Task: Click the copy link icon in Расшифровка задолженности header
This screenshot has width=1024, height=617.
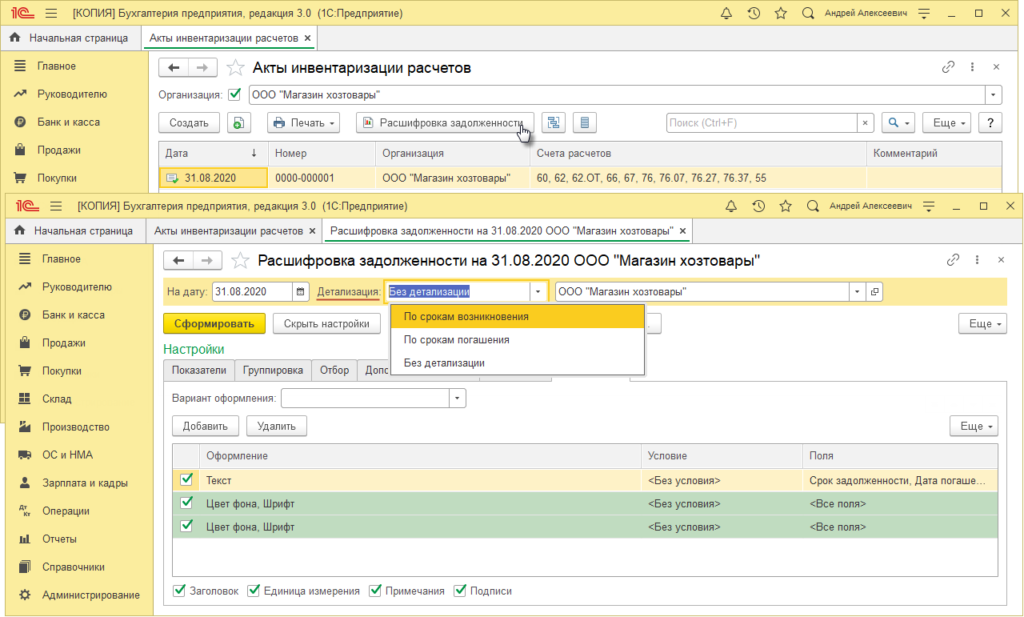Action: point(953,260)
